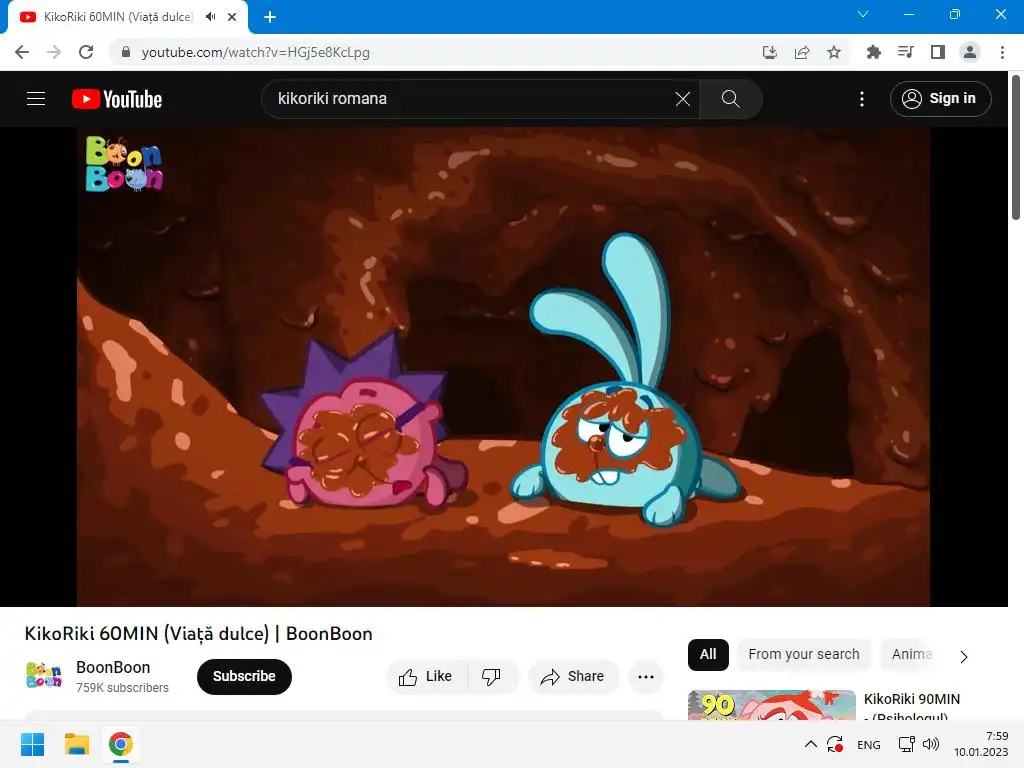Install app icon in address bar
Viewport: 1024px width, 768px height.
pyautogui.click(x=770, y=52)
